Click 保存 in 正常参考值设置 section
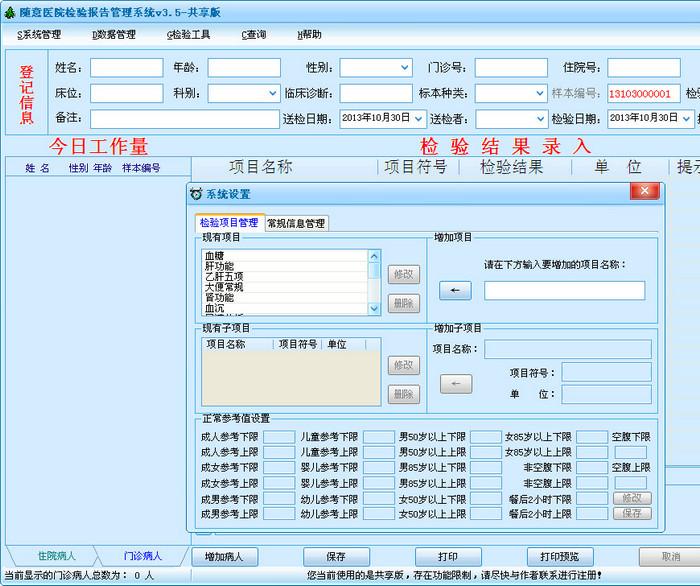Viewport: 700px width, 586px height. pos(632,514)
